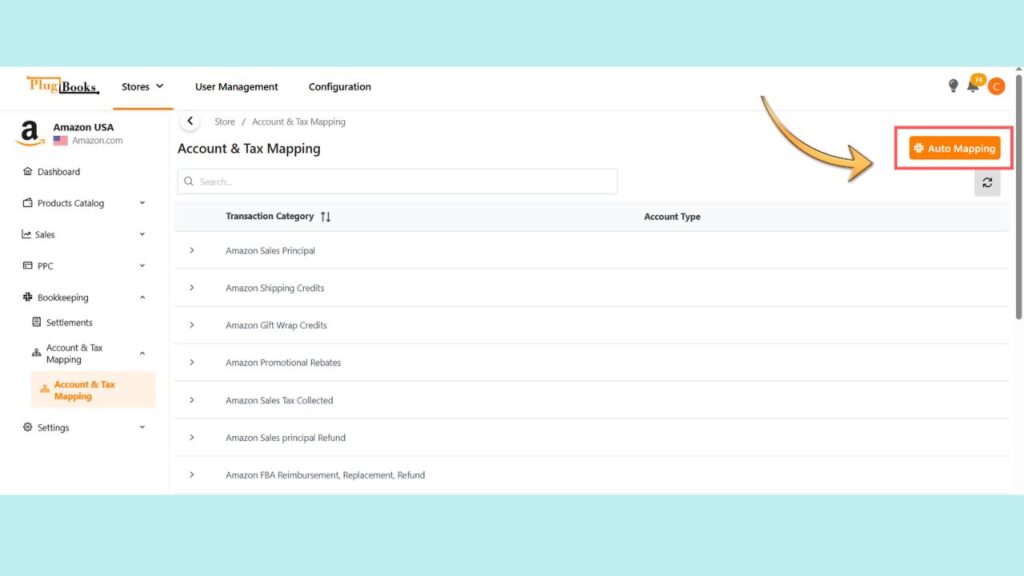Collapse the Bookkeeping section chevron
Screen dimensions: 1024x576
(142, 297)
